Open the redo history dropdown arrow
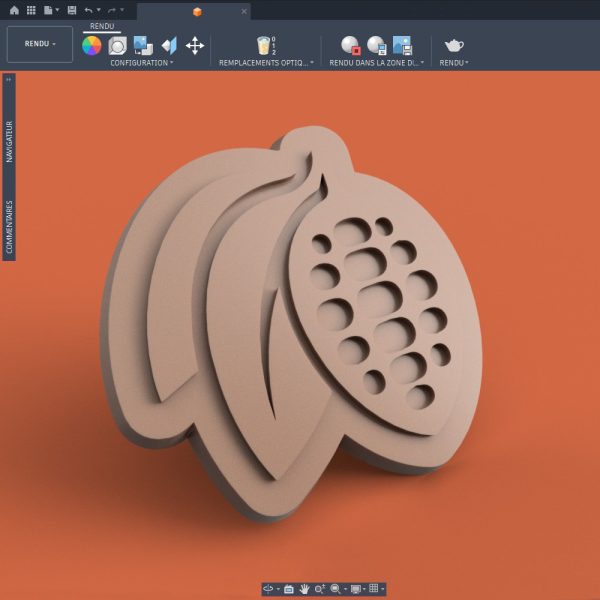Screen dimensions: 600x600 [122, 10]
